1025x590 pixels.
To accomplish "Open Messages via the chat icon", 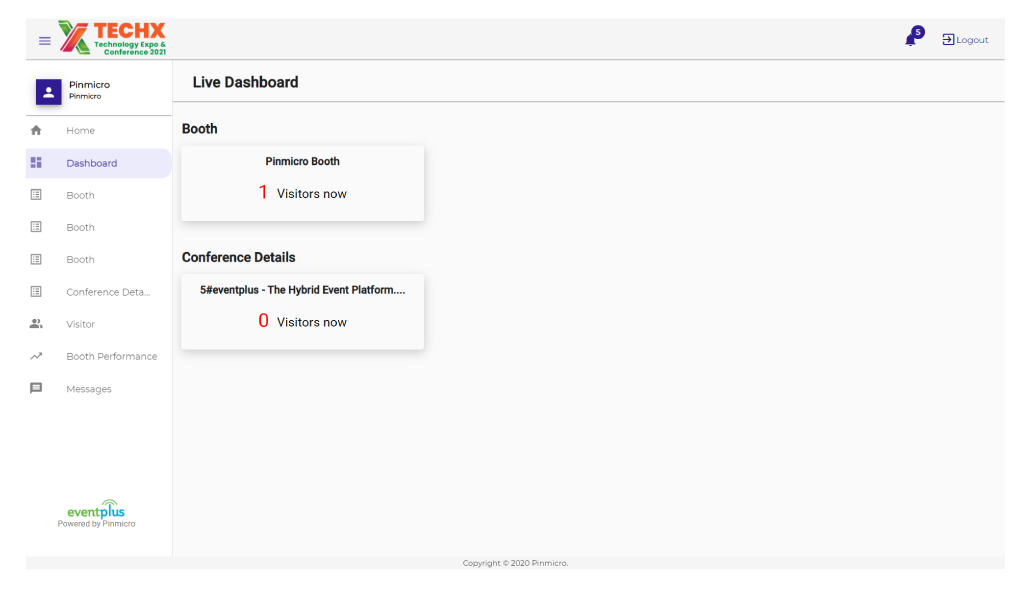I will (x=36, y=388).
